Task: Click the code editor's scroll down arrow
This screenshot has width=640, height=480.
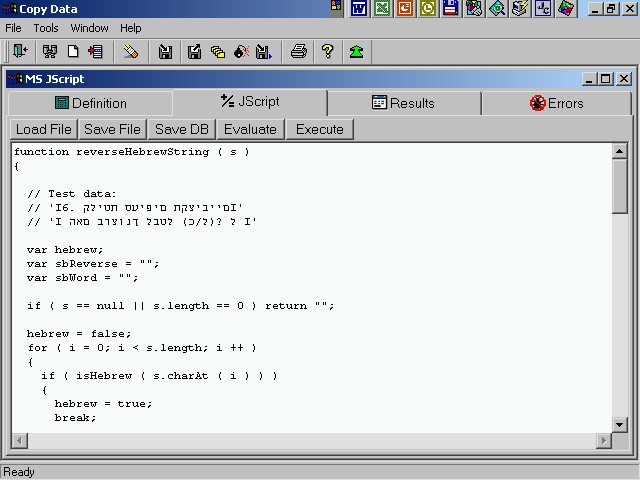Action: click(x=619, y=425)
